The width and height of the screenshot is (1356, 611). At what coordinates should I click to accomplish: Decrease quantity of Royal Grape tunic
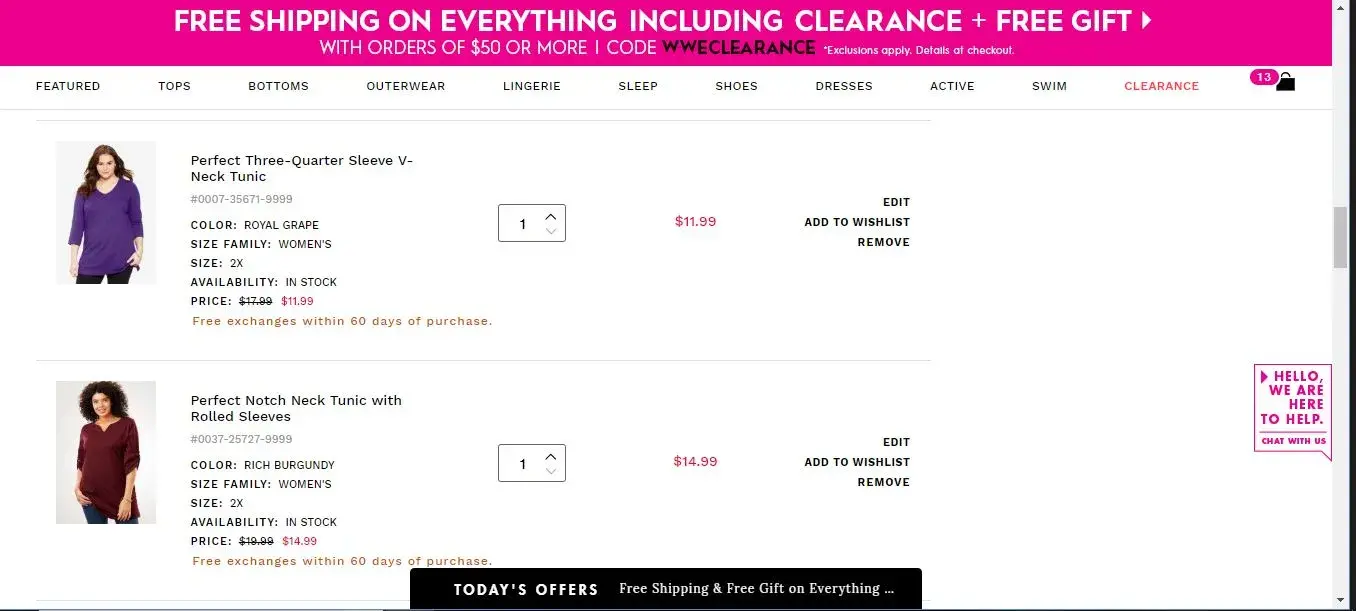pyautogui.click(x=551, y=231)
